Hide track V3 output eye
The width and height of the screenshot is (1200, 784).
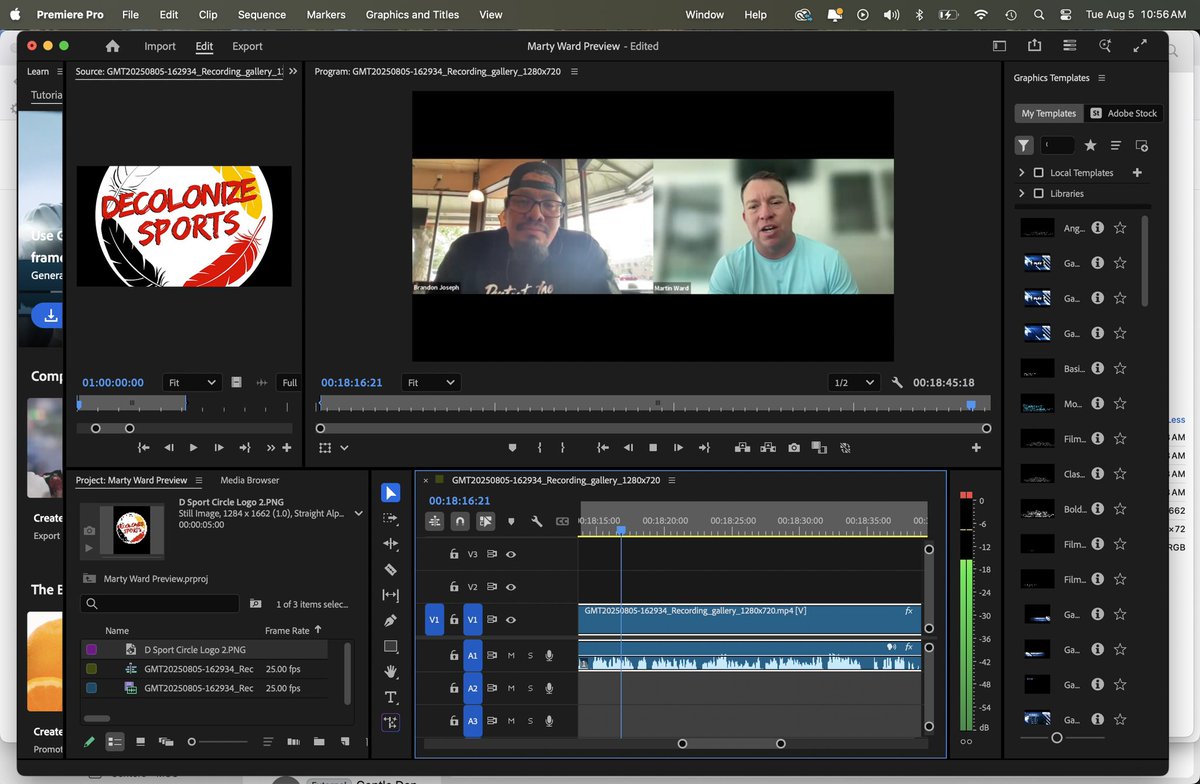[511, 554]
